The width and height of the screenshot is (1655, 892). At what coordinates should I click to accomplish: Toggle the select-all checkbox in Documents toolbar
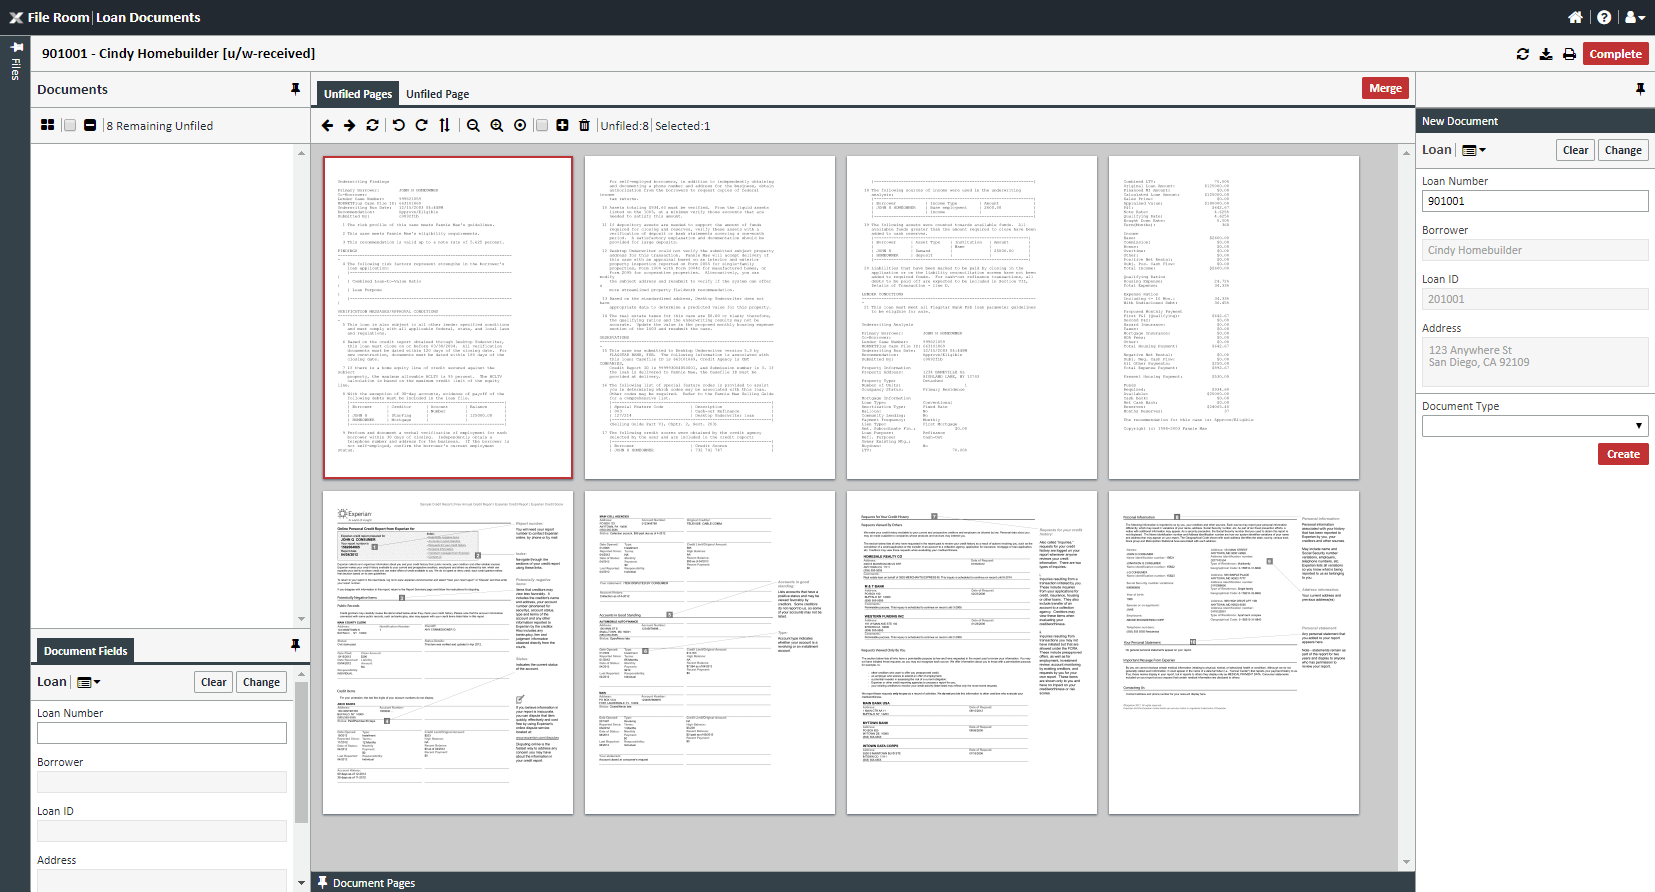(70, 125)
